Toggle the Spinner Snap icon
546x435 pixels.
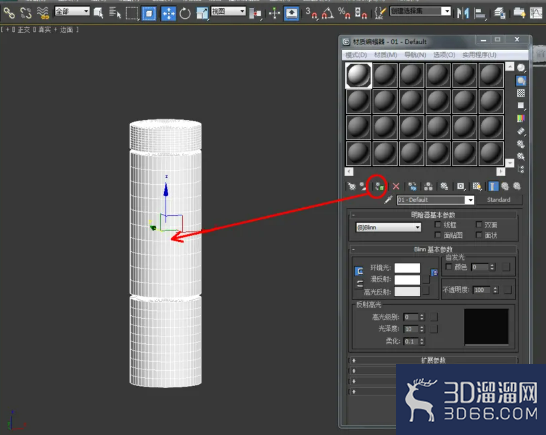coord(361,13)
